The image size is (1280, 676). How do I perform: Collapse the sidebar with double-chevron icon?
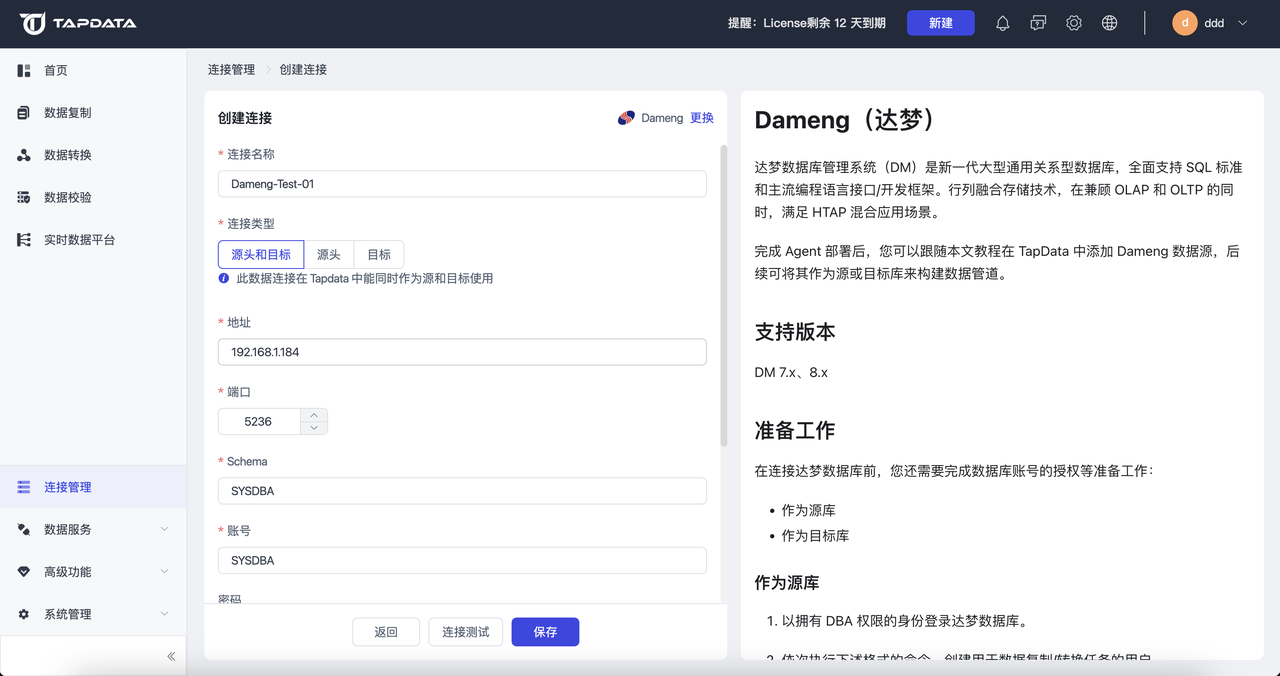(x=171, y=656)
